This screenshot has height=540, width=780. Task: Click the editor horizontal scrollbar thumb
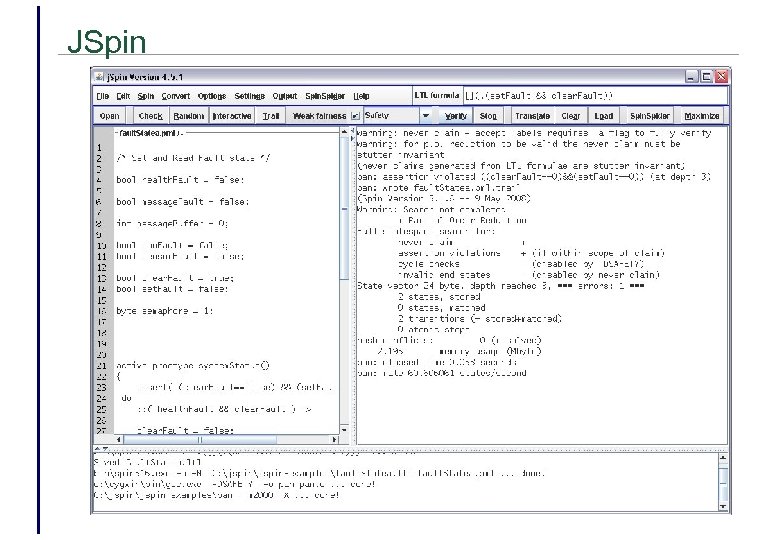click(x=199, y=440)
